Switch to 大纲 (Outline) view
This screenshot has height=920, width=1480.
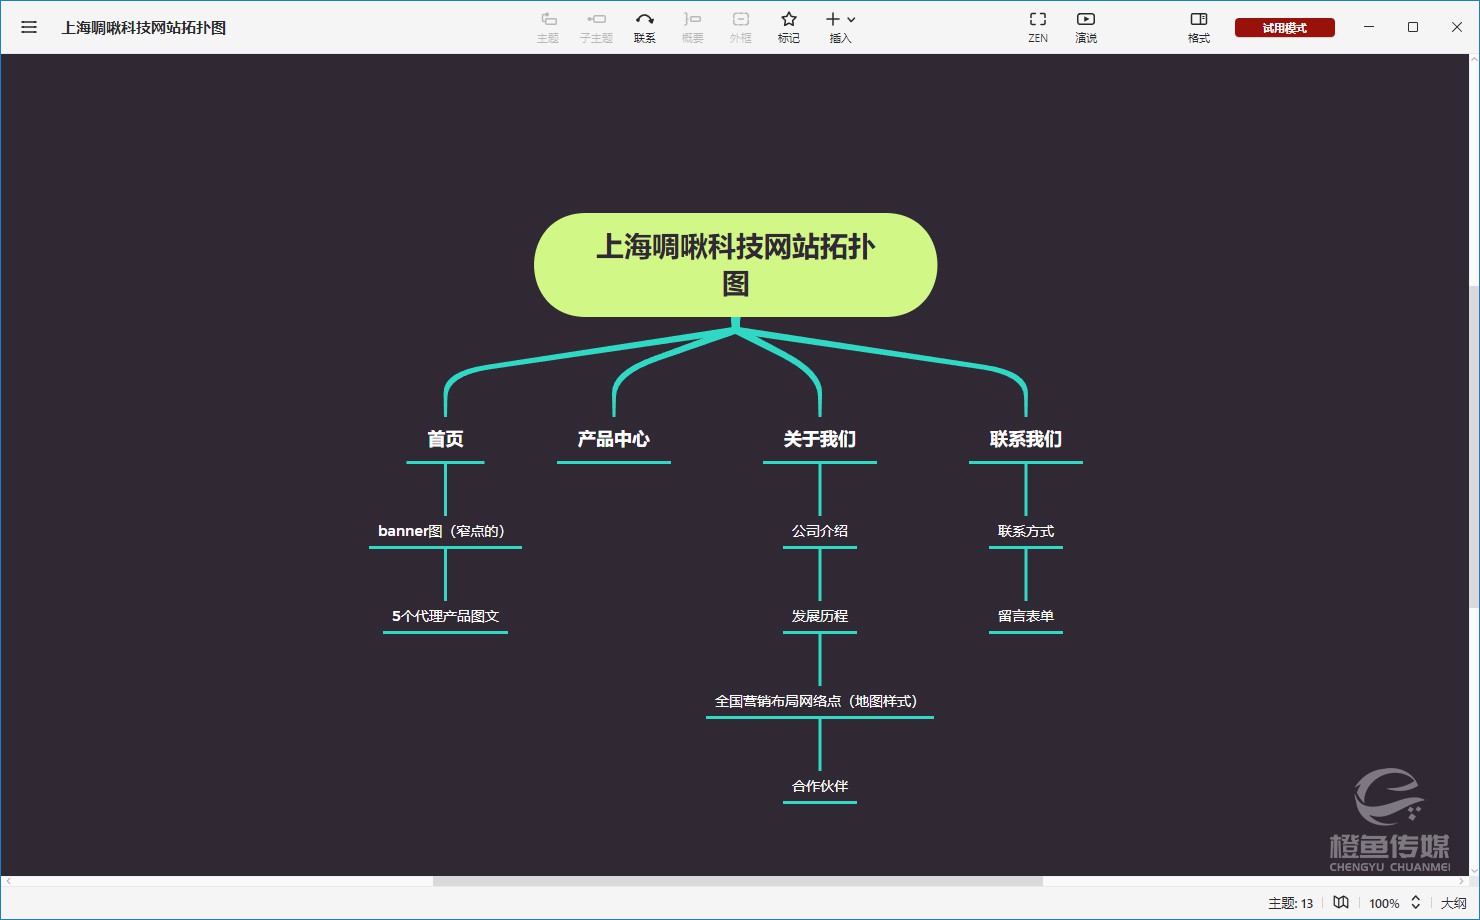(1453, 903)
